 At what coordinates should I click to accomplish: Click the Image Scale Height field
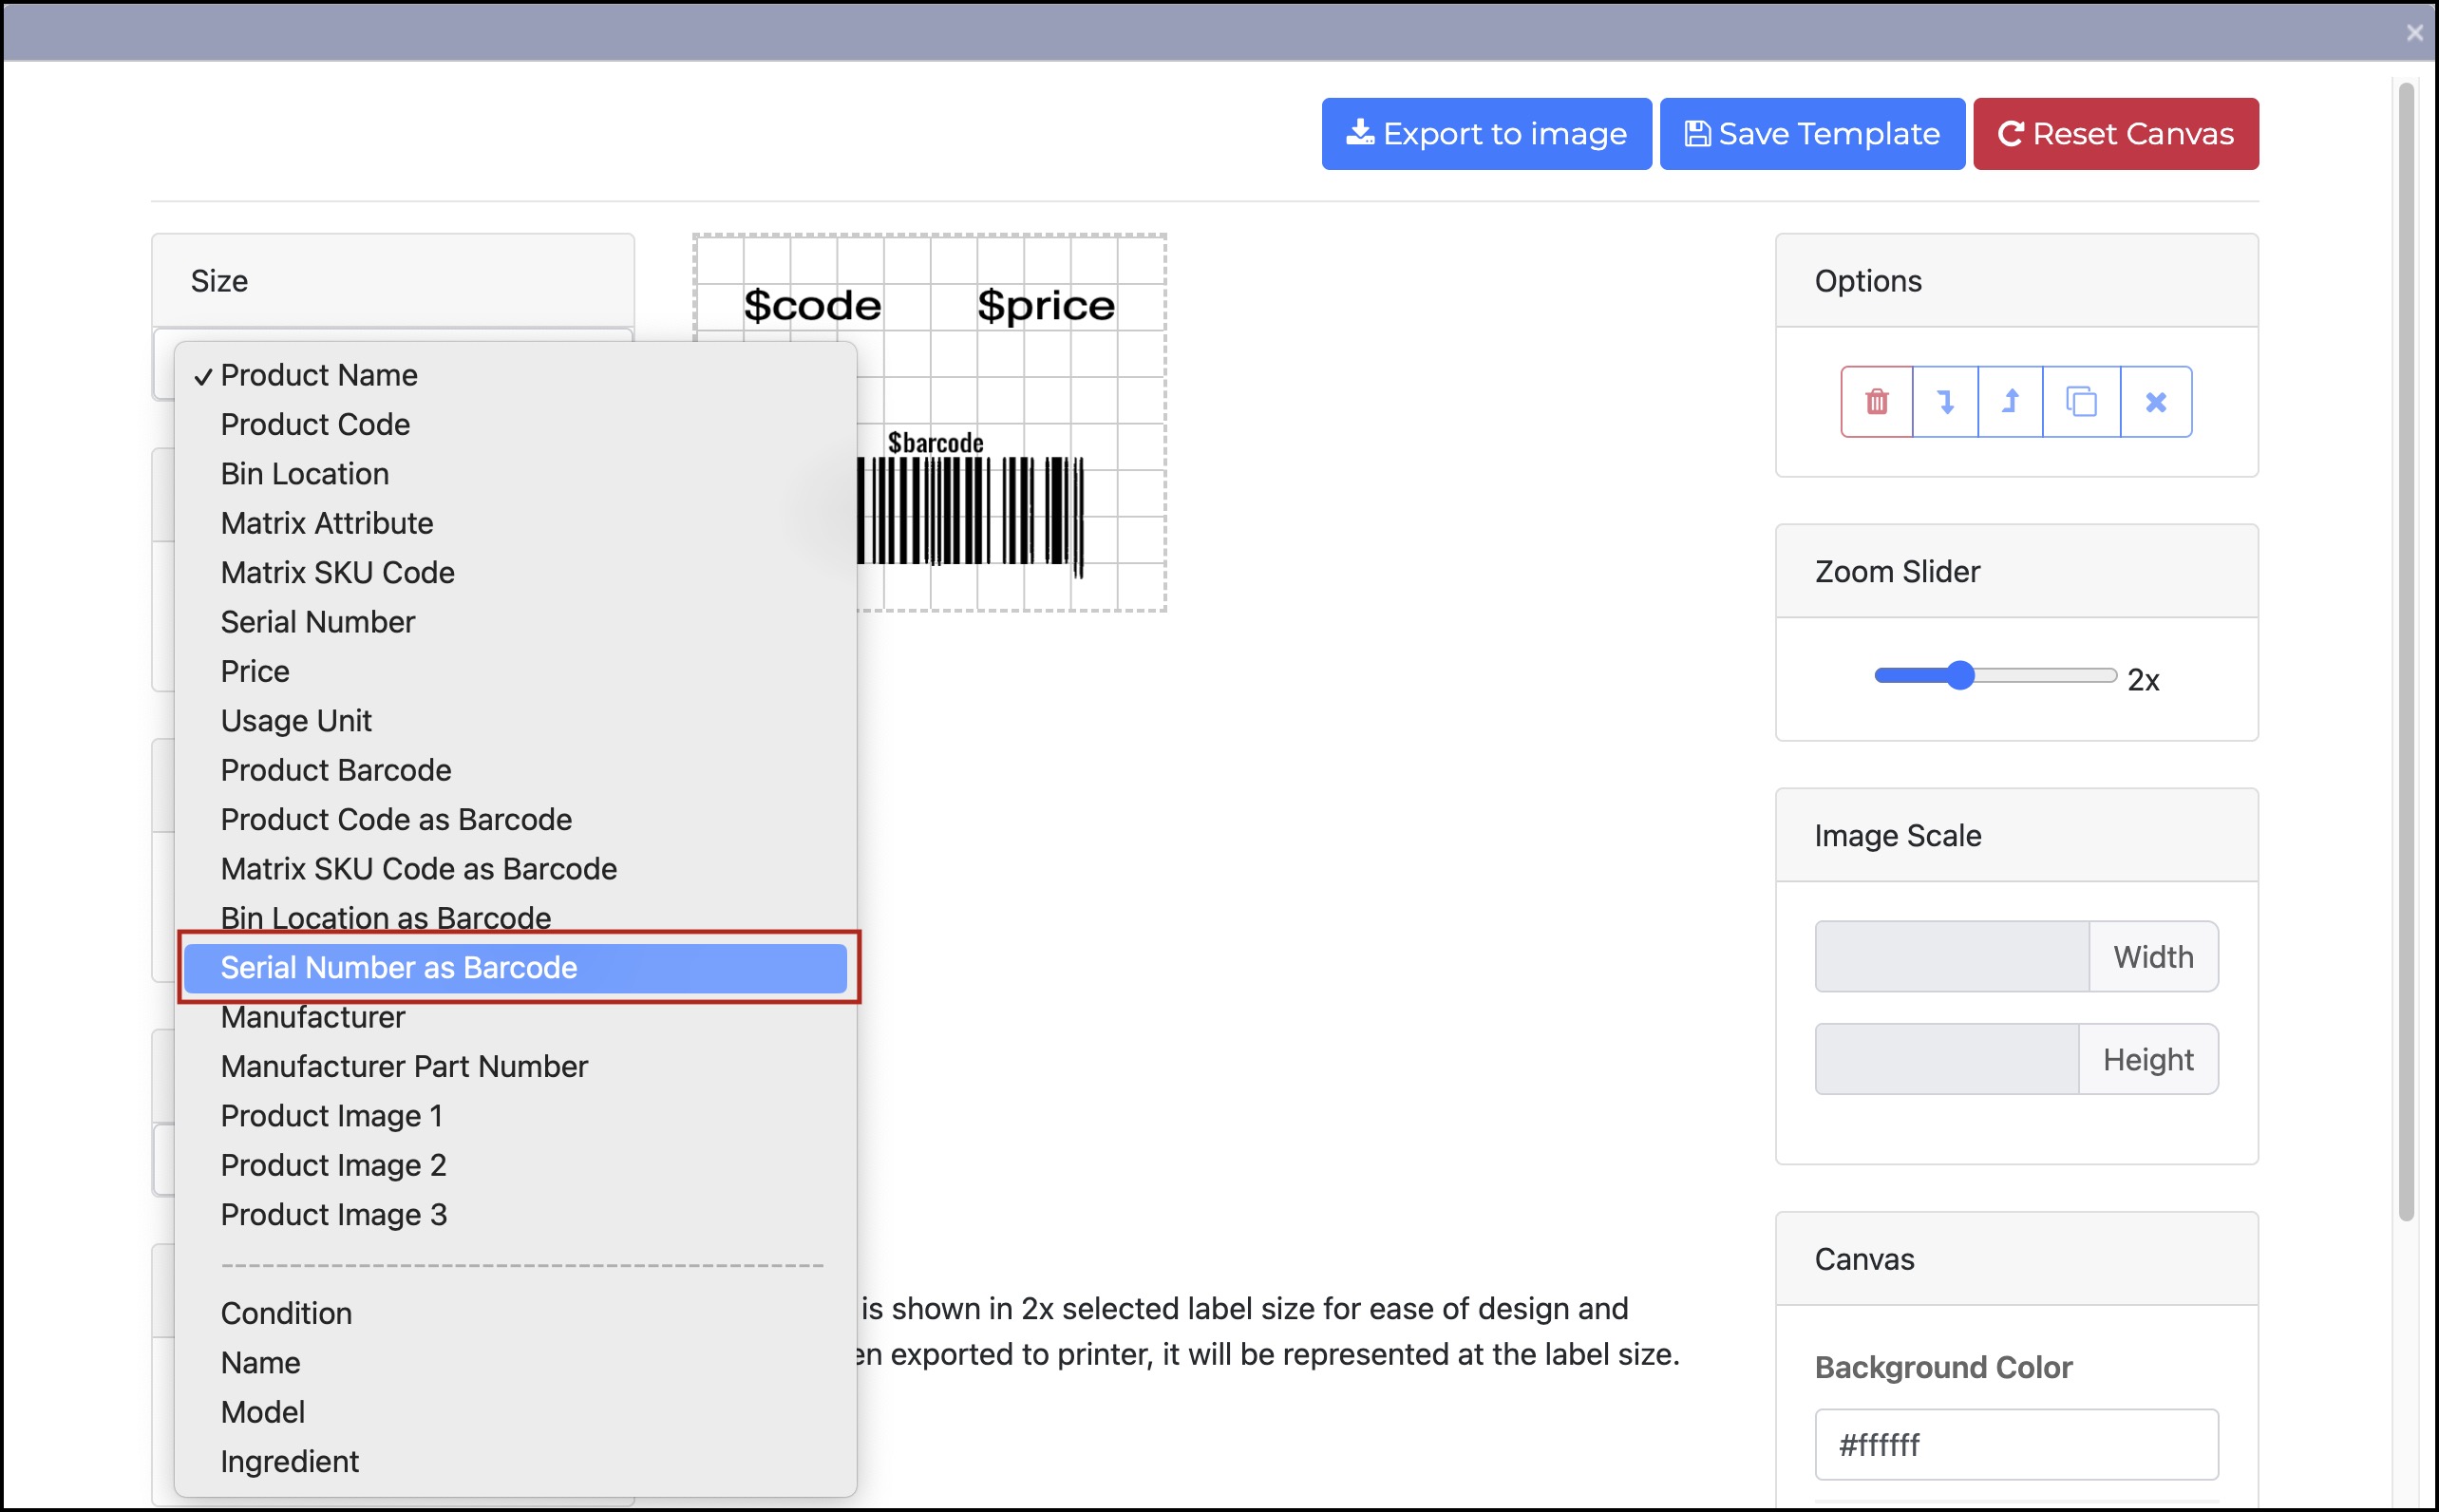pos(1946,1059)
